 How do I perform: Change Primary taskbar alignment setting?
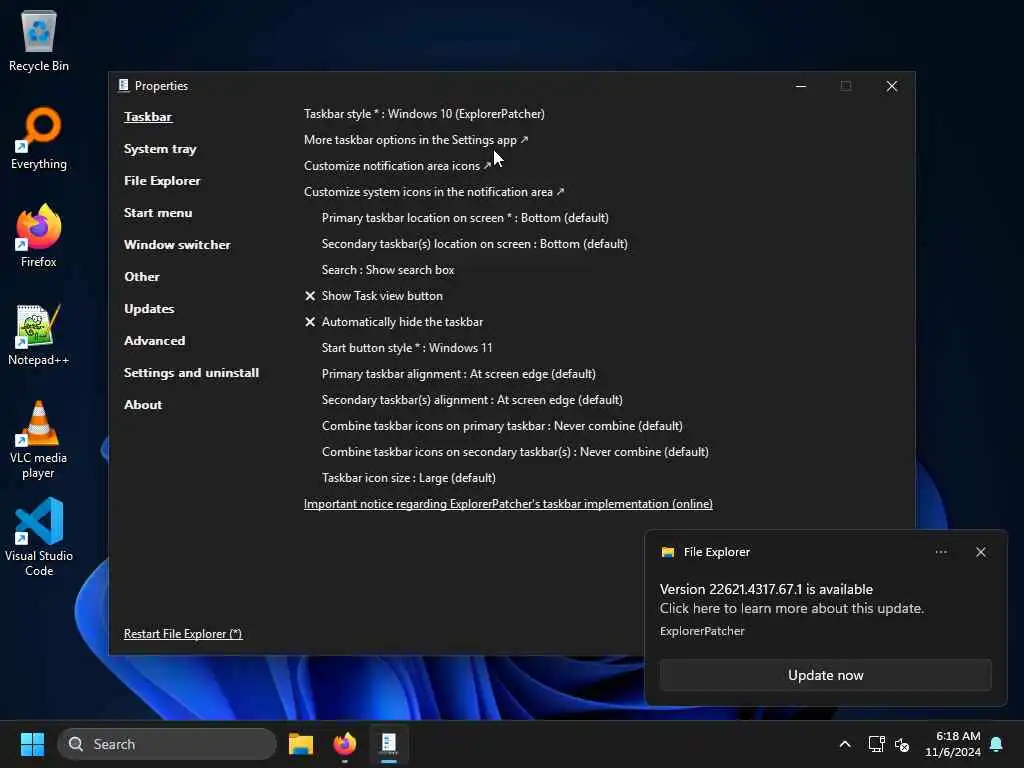(x=458, y=374)
